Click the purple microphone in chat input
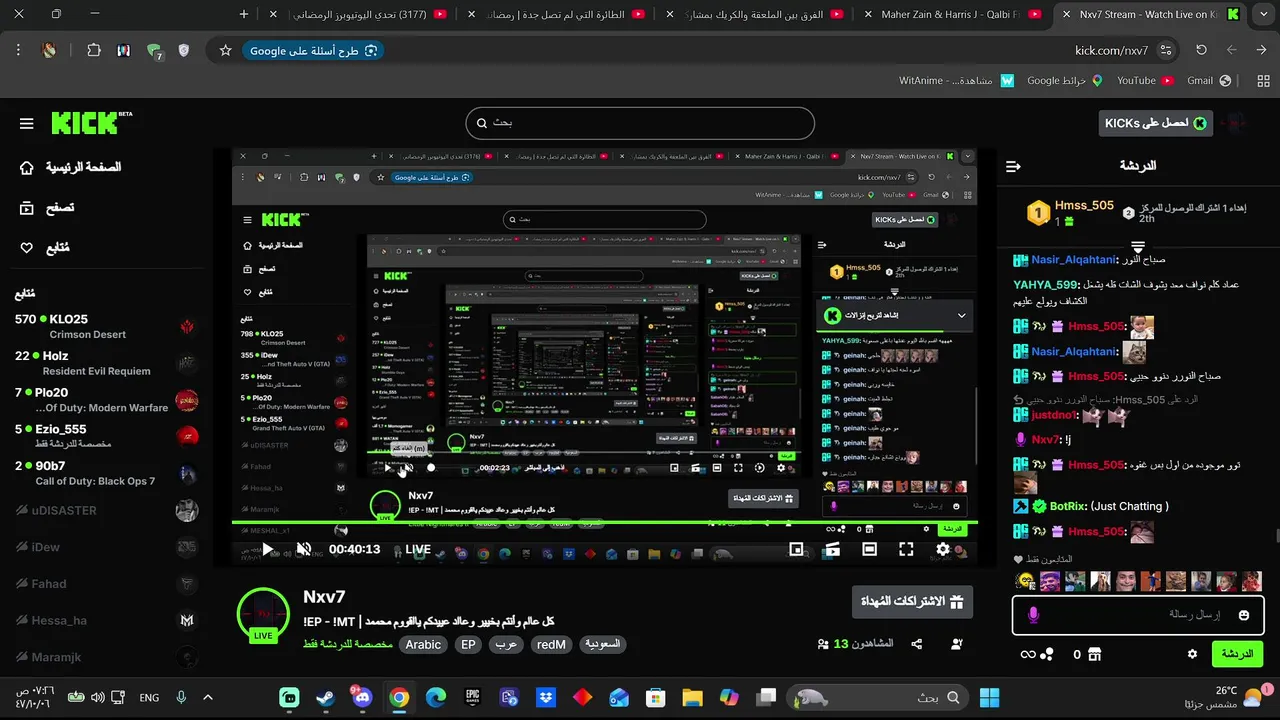This screenshot has width=1280, height=720. [1033, 615]
